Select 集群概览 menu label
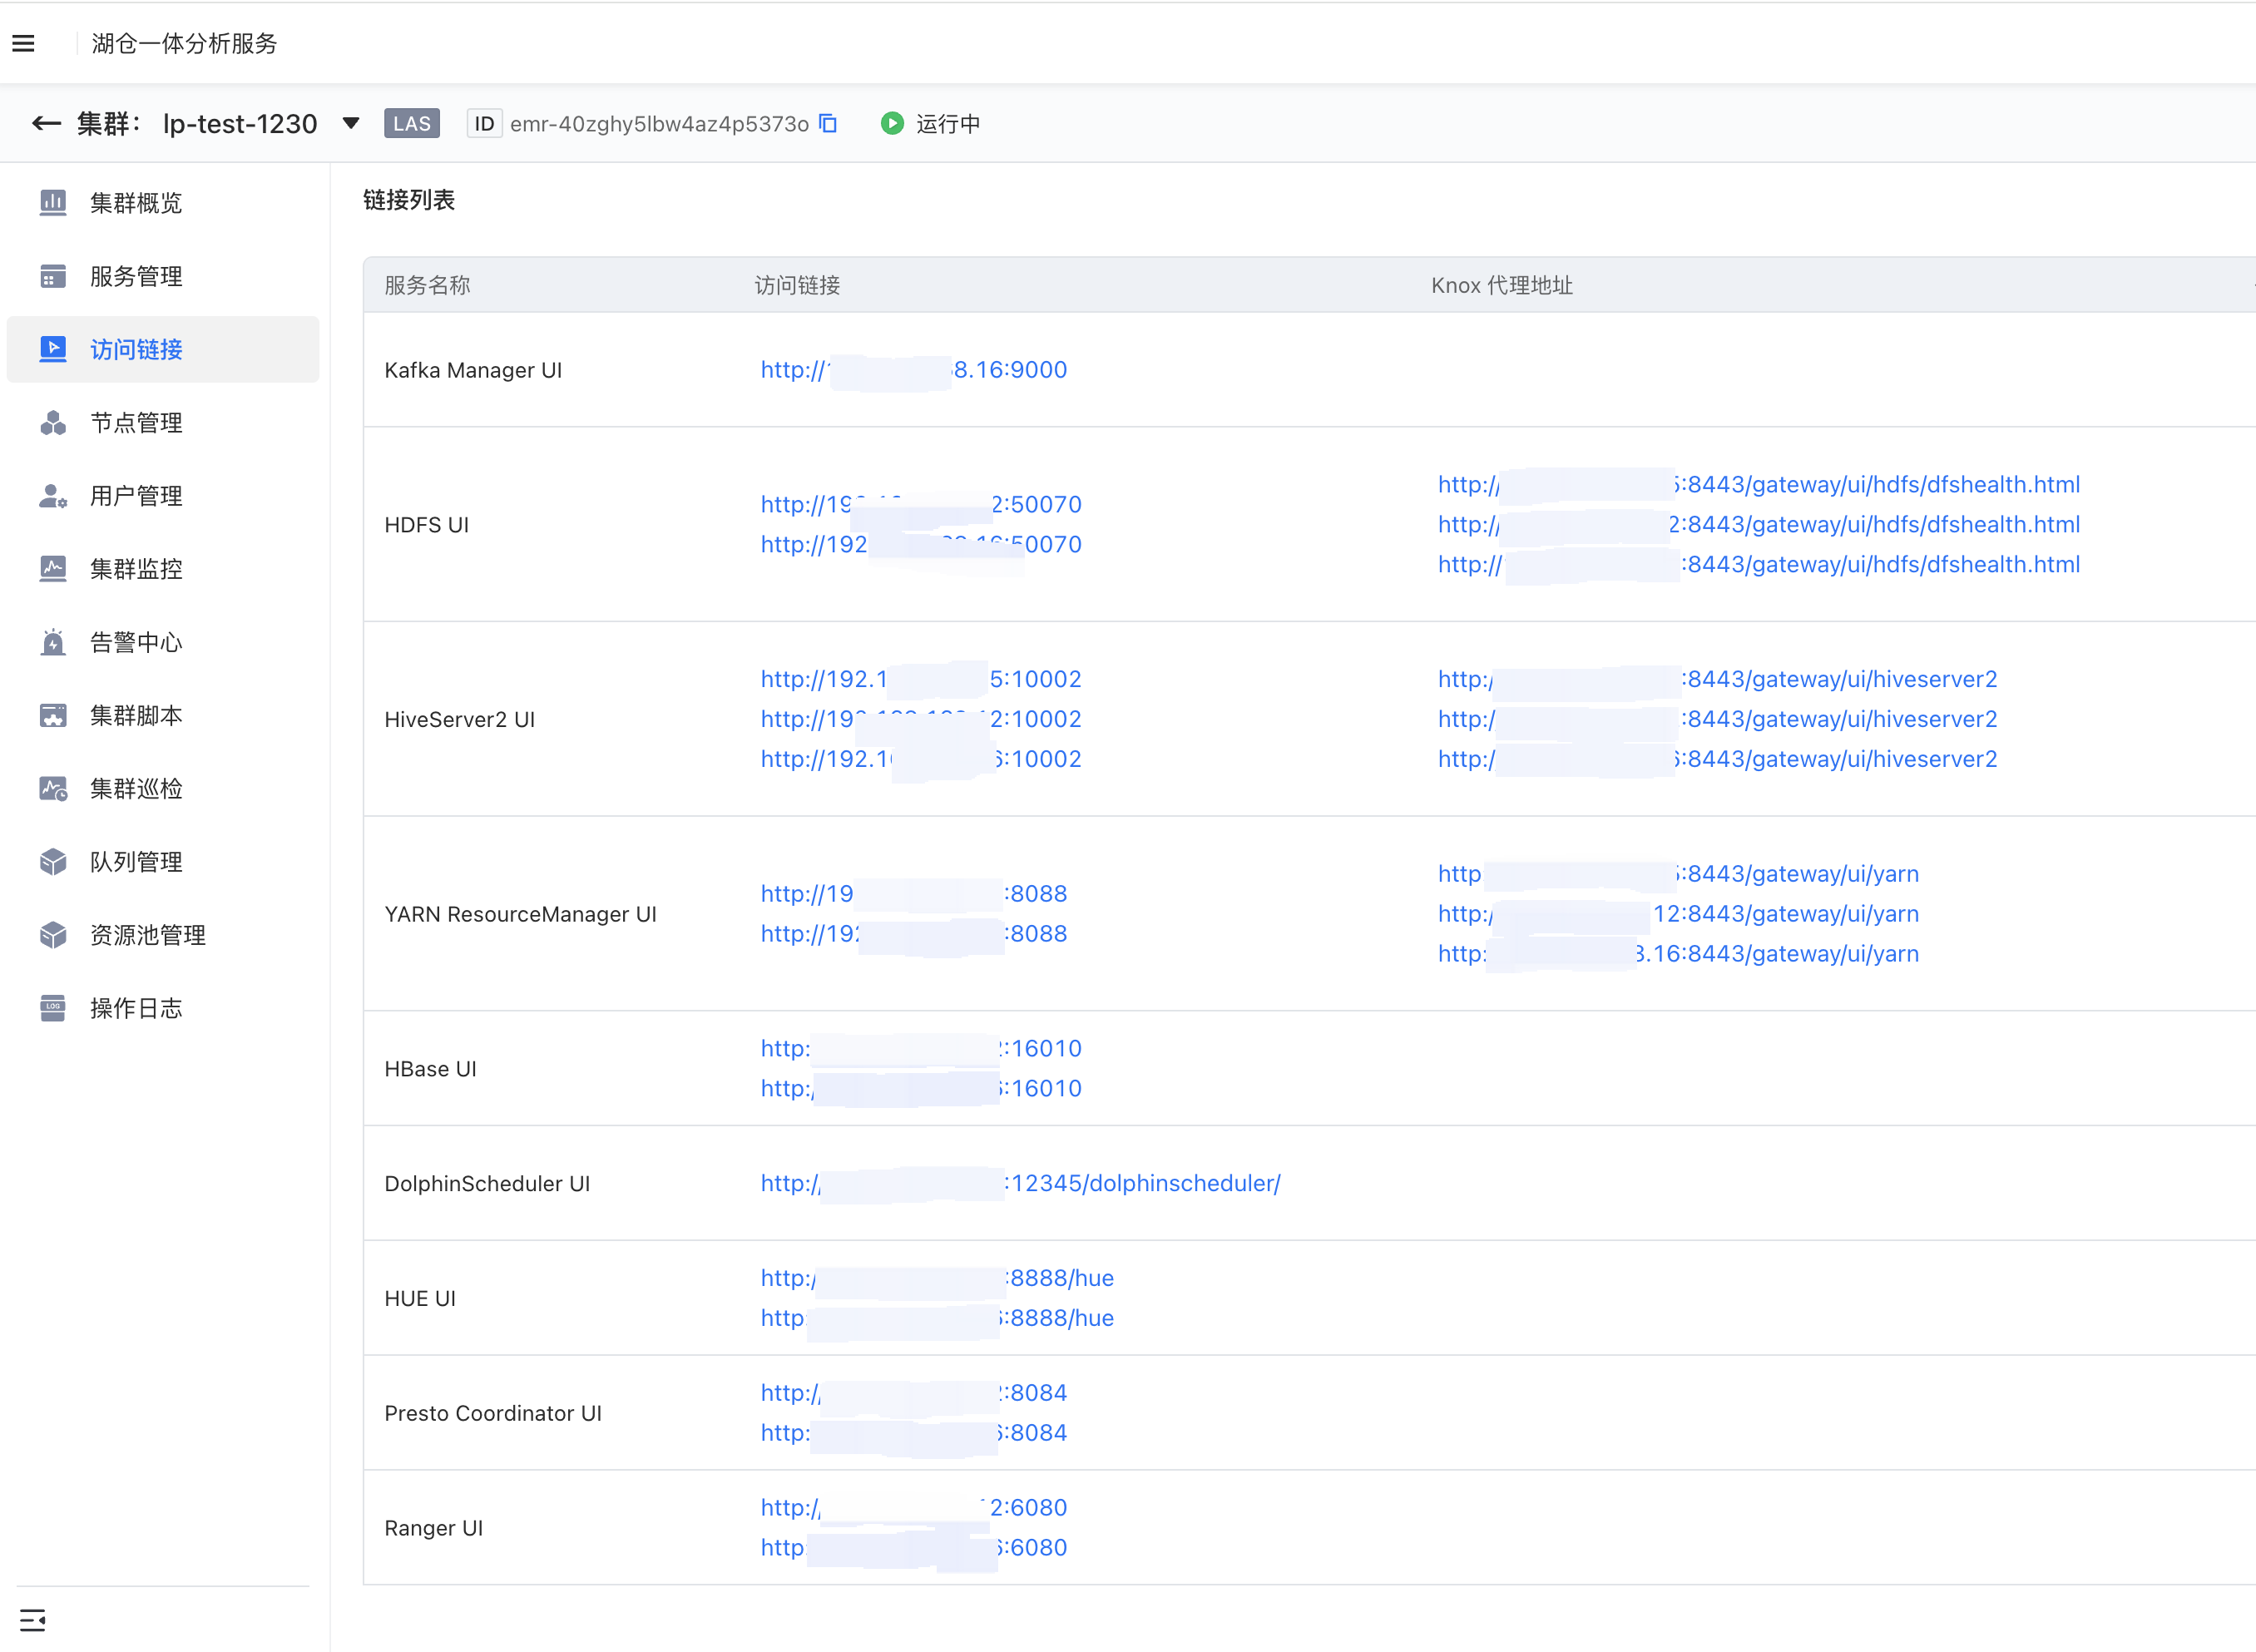 click(x=136, y=203)
